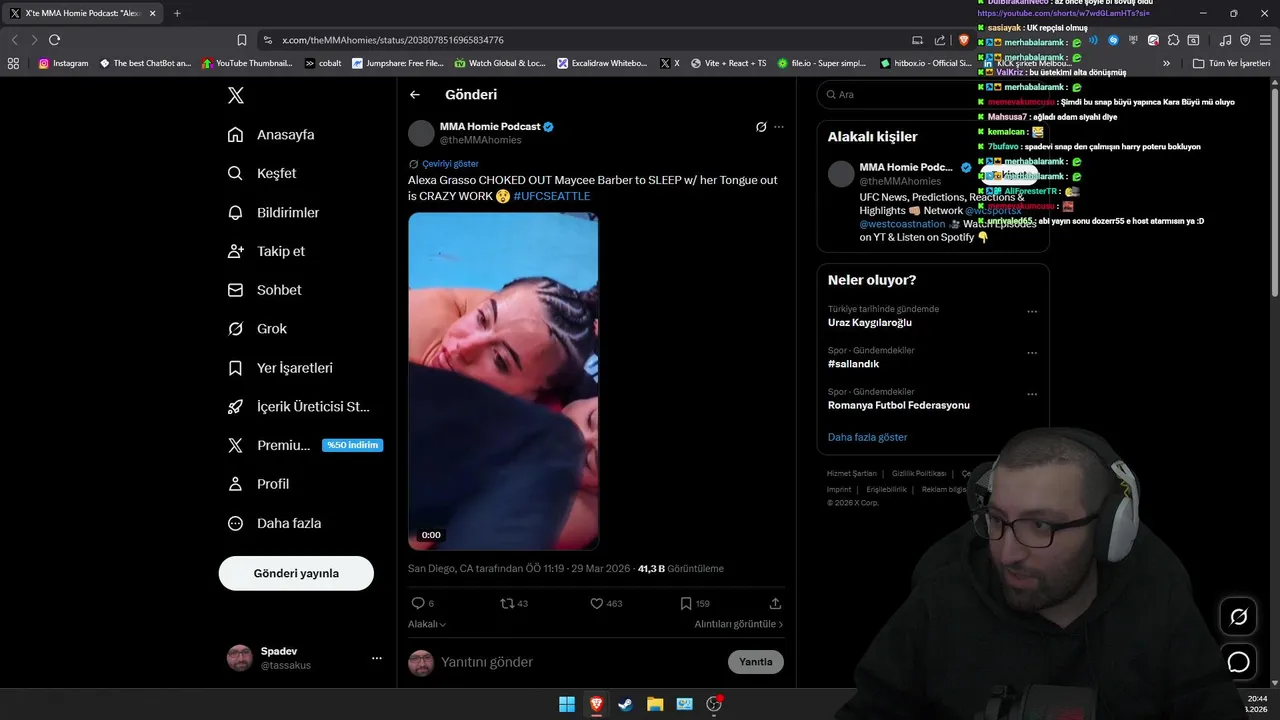Like the post with heart icon
The height and width of the screenshot is (720, 1280).
click(x=597, y=603)
